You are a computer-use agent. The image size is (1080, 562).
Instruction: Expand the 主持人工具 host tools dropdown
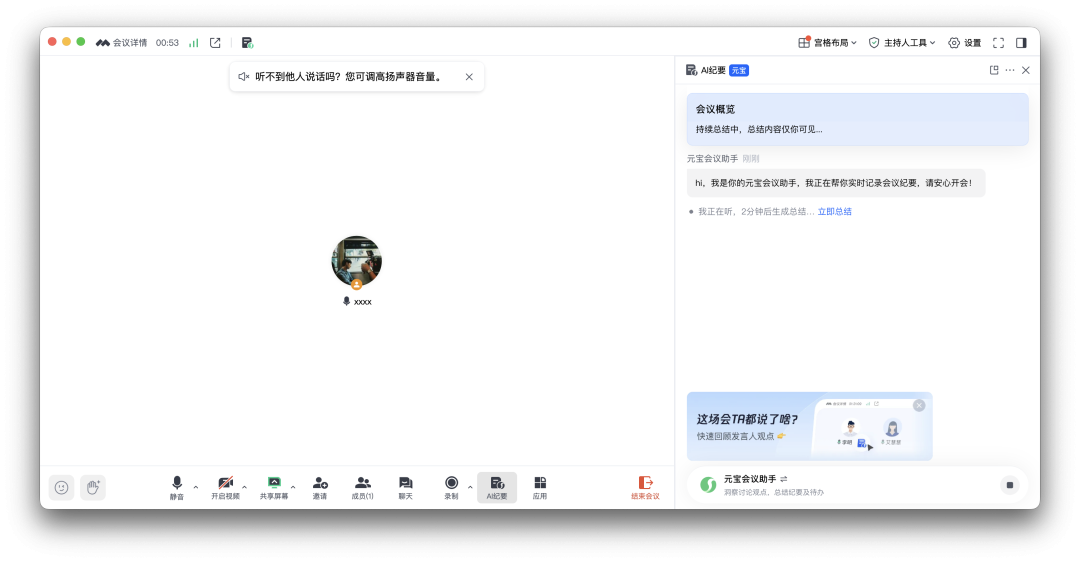click(x=902, y=43)
